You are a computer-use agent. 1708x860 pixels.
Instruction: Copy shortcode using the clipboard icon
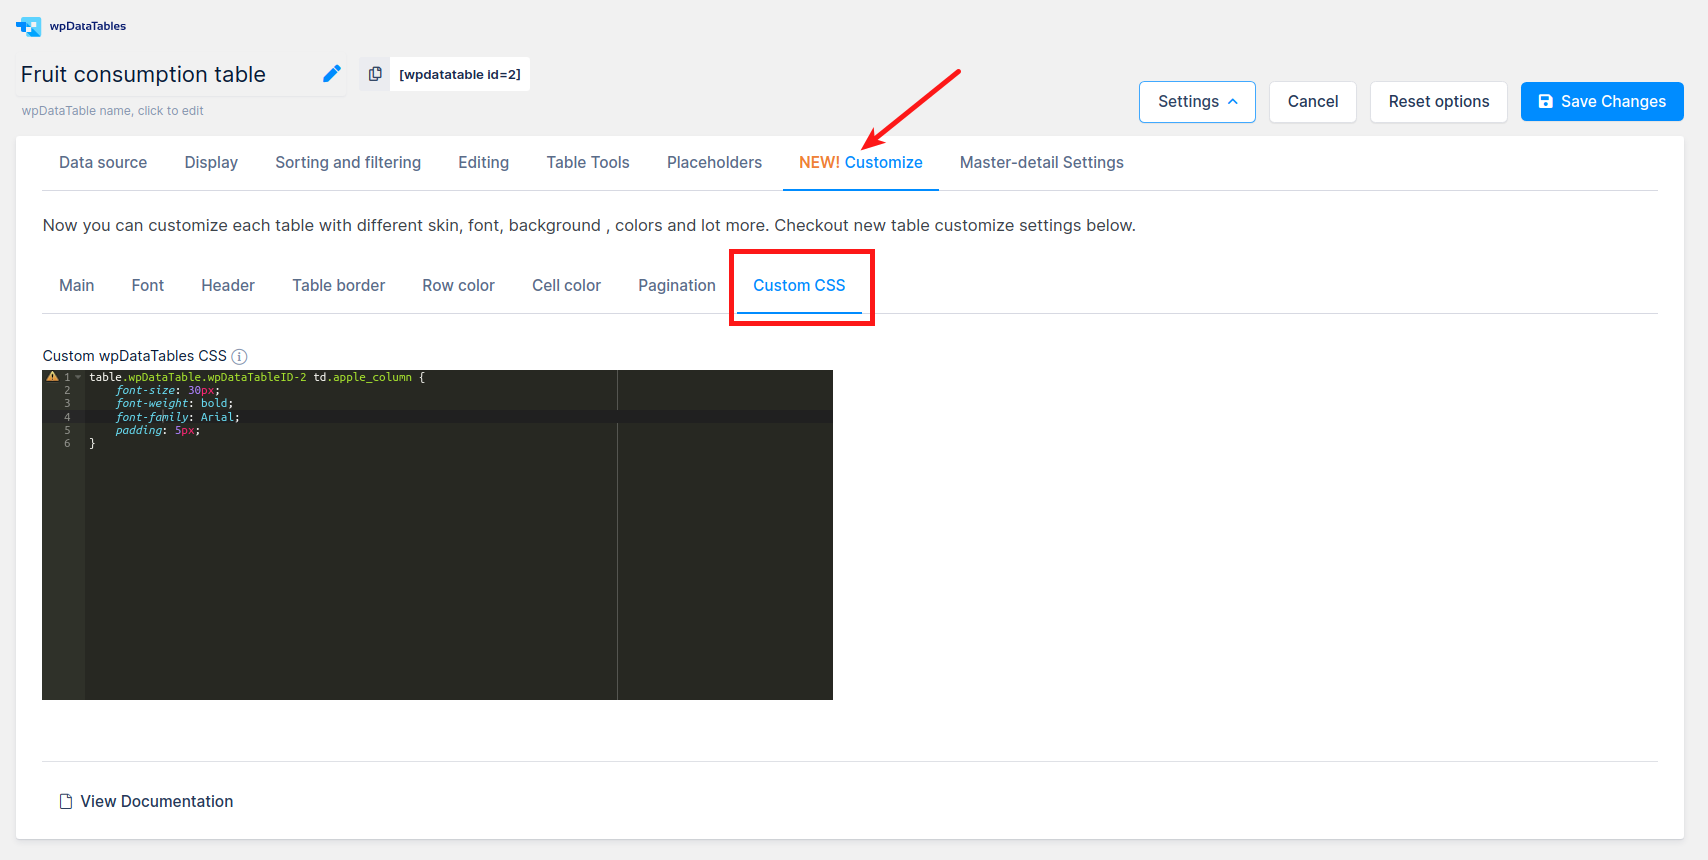tap(375, 74)
